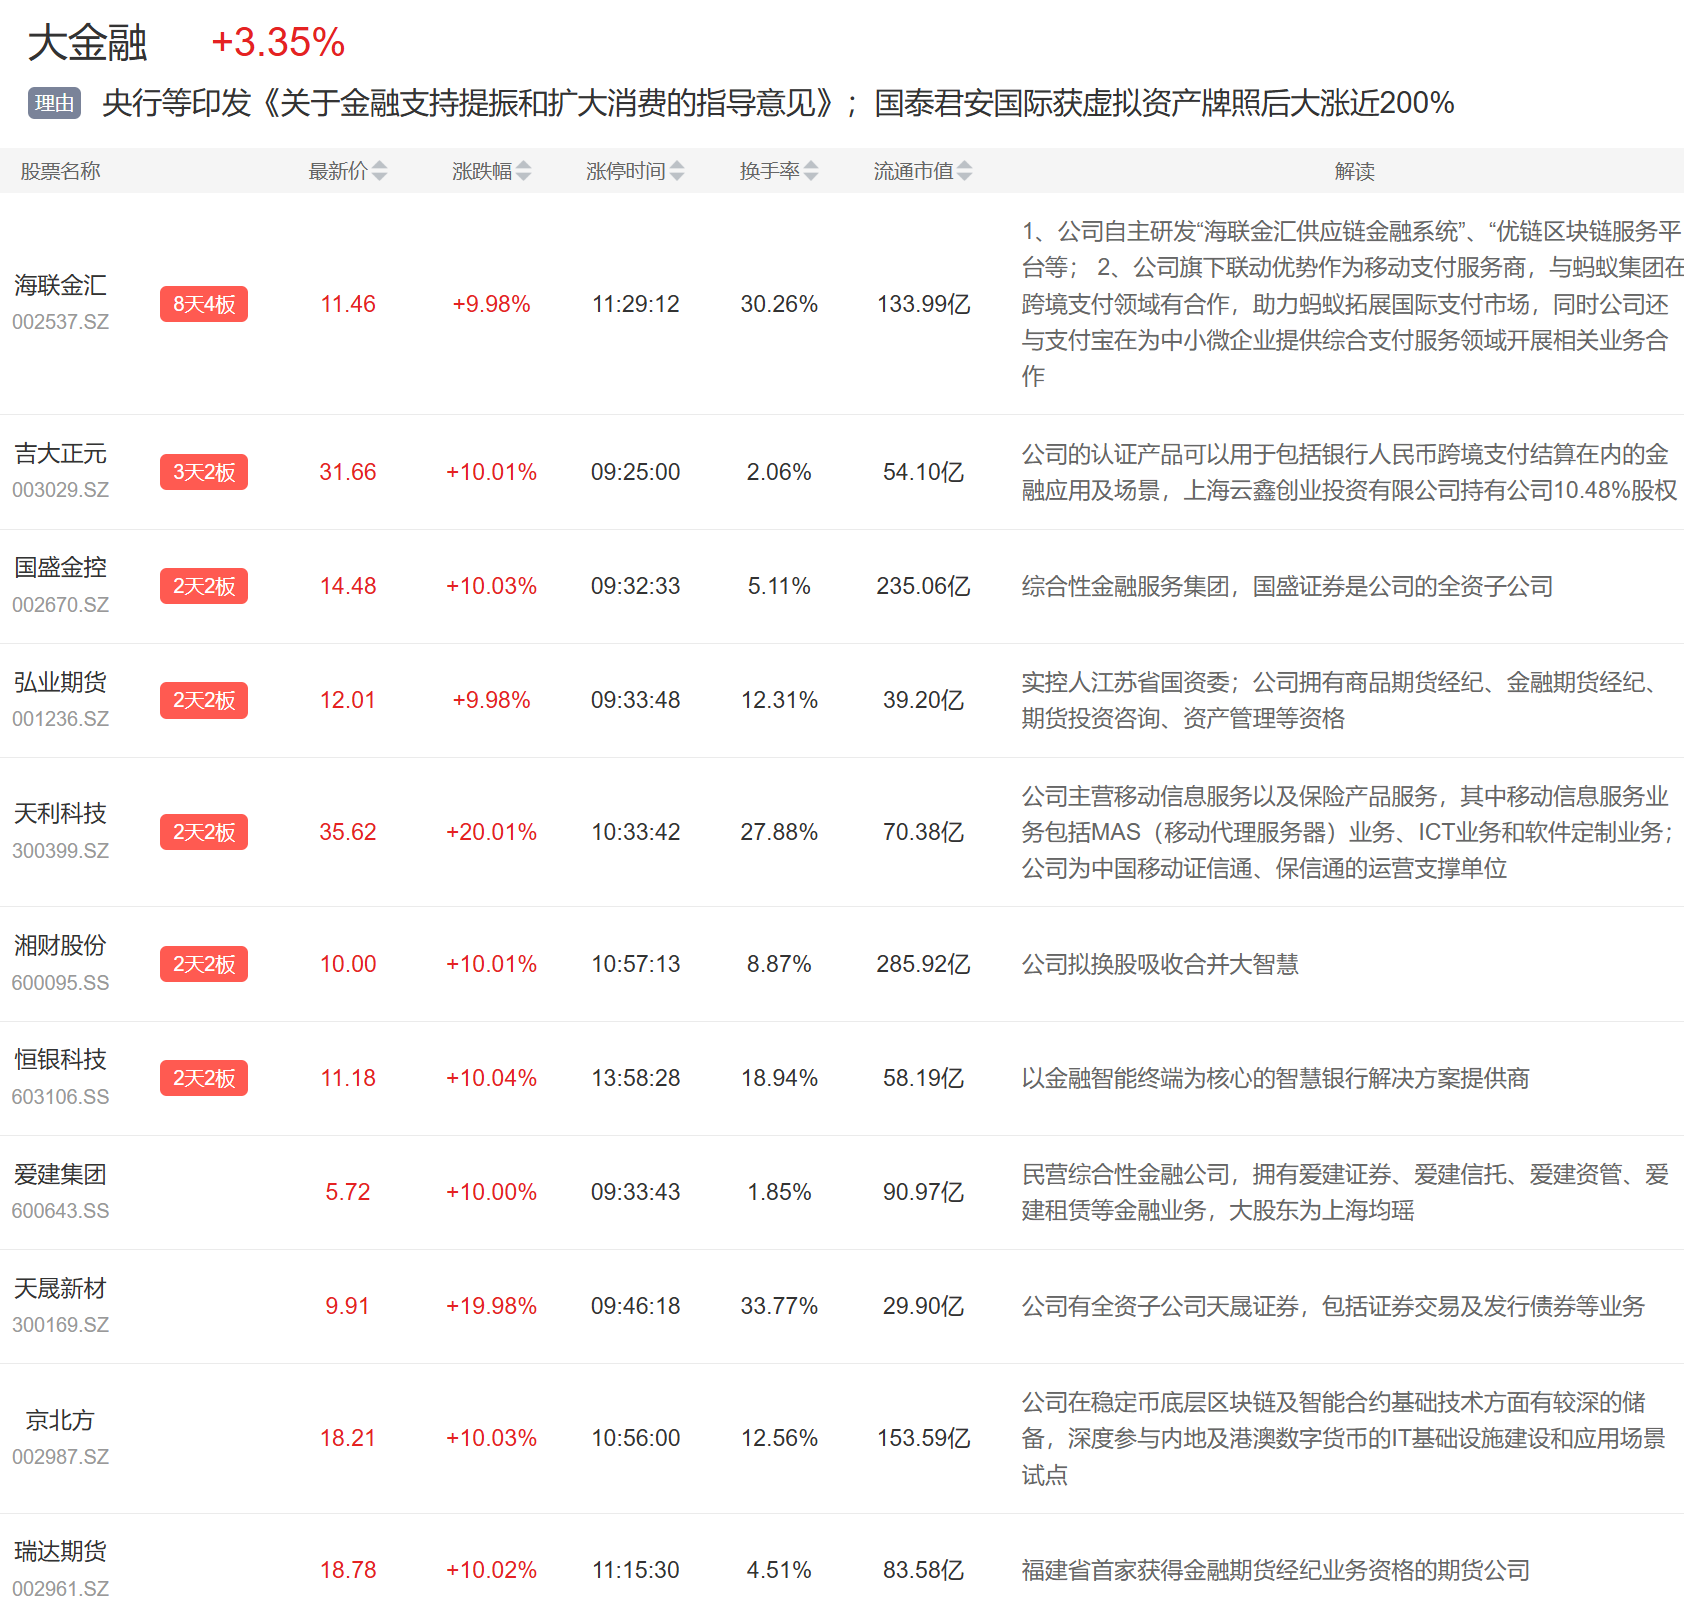Open the 湘财股份 stock link

[x=60, y=946]
